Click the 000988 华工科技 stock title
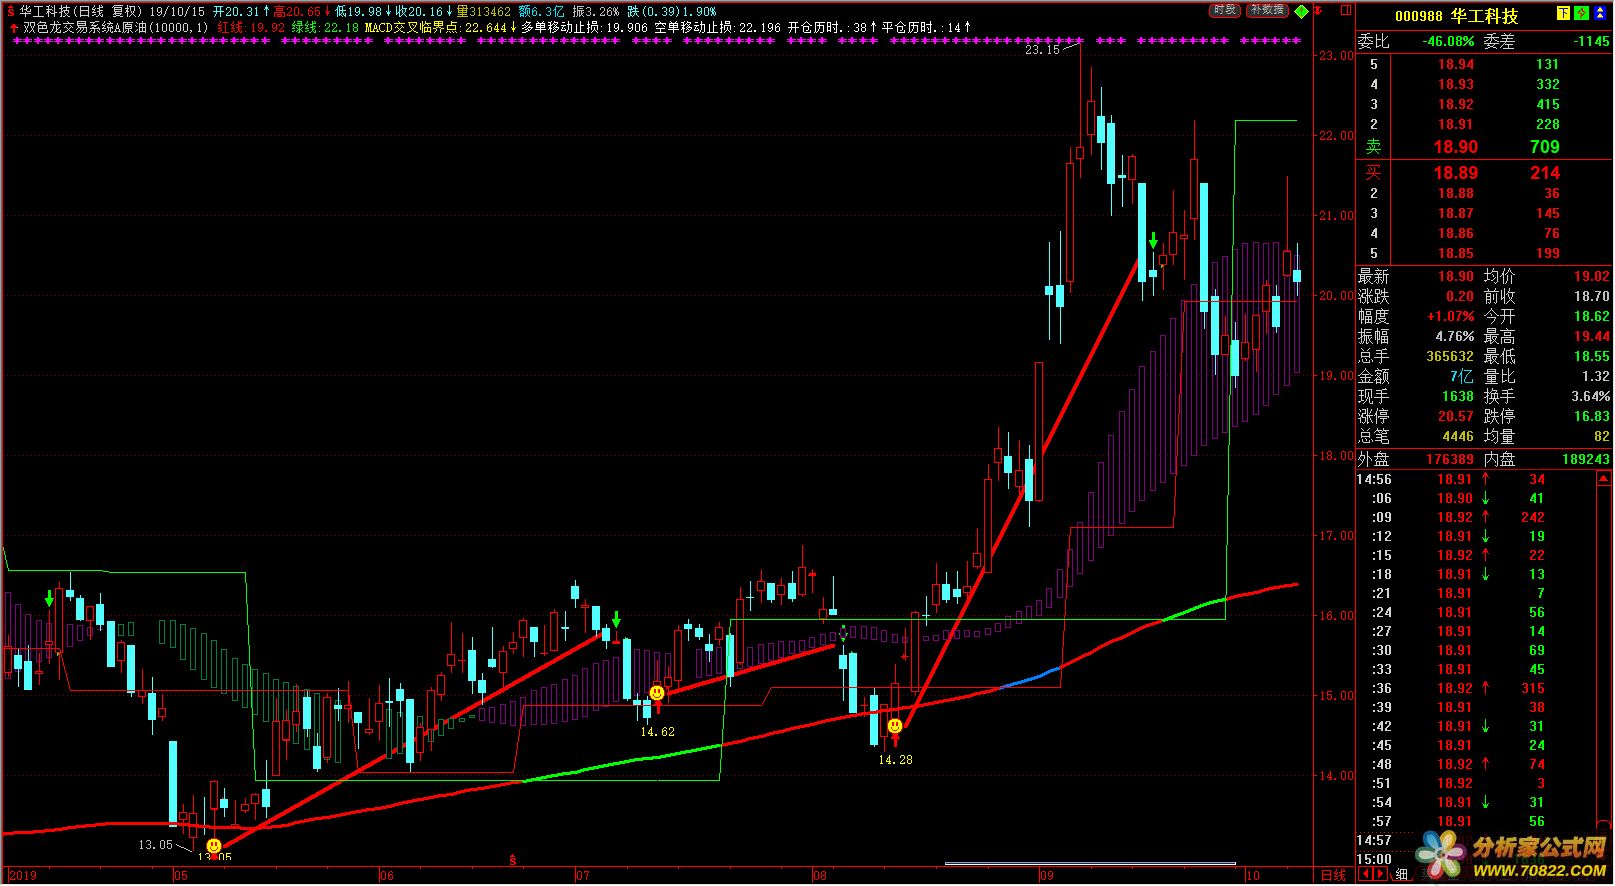This screenshot has width=1615, height=886. (x=1456, y=16)
